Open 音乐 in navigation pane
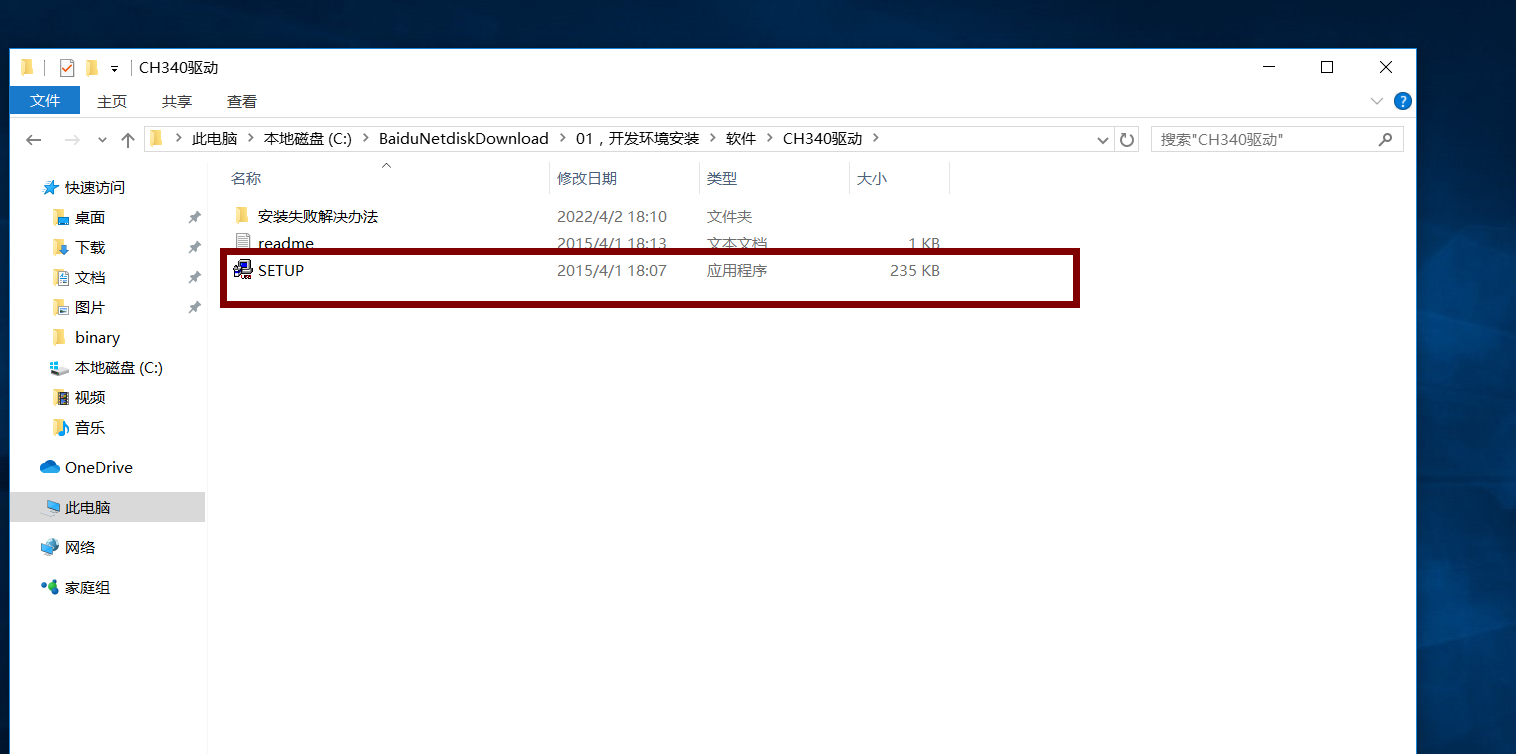1516x754 pixels. [90, 428]
